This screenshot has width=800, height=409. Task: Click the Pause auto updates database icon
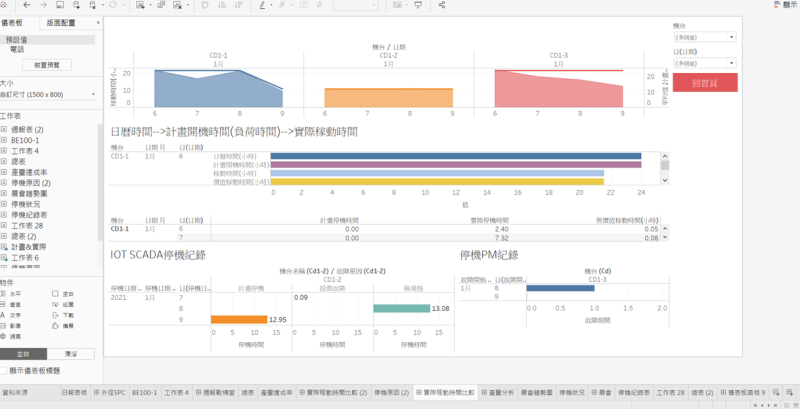[93, 5]
